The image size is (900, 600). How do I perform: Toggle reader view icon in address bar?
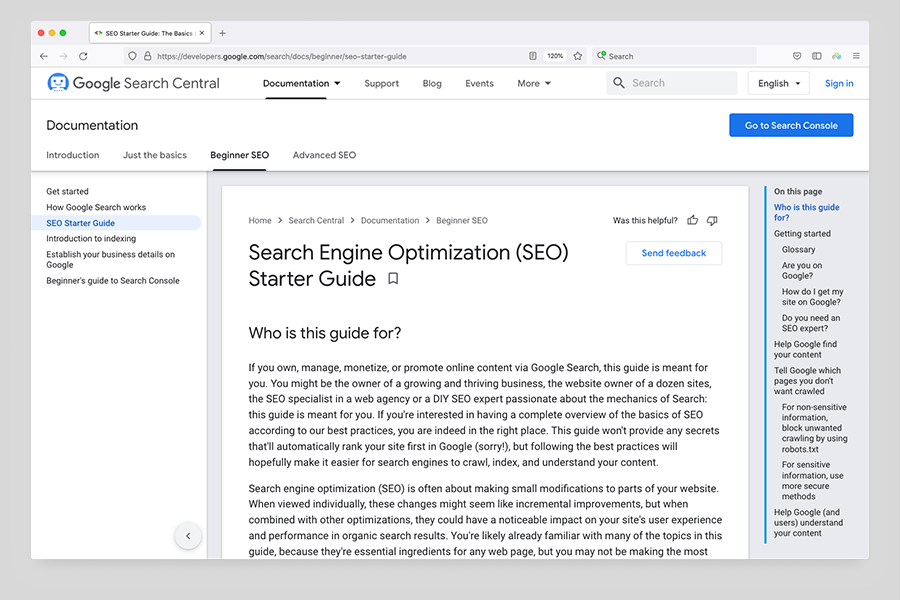click(533, 56)
